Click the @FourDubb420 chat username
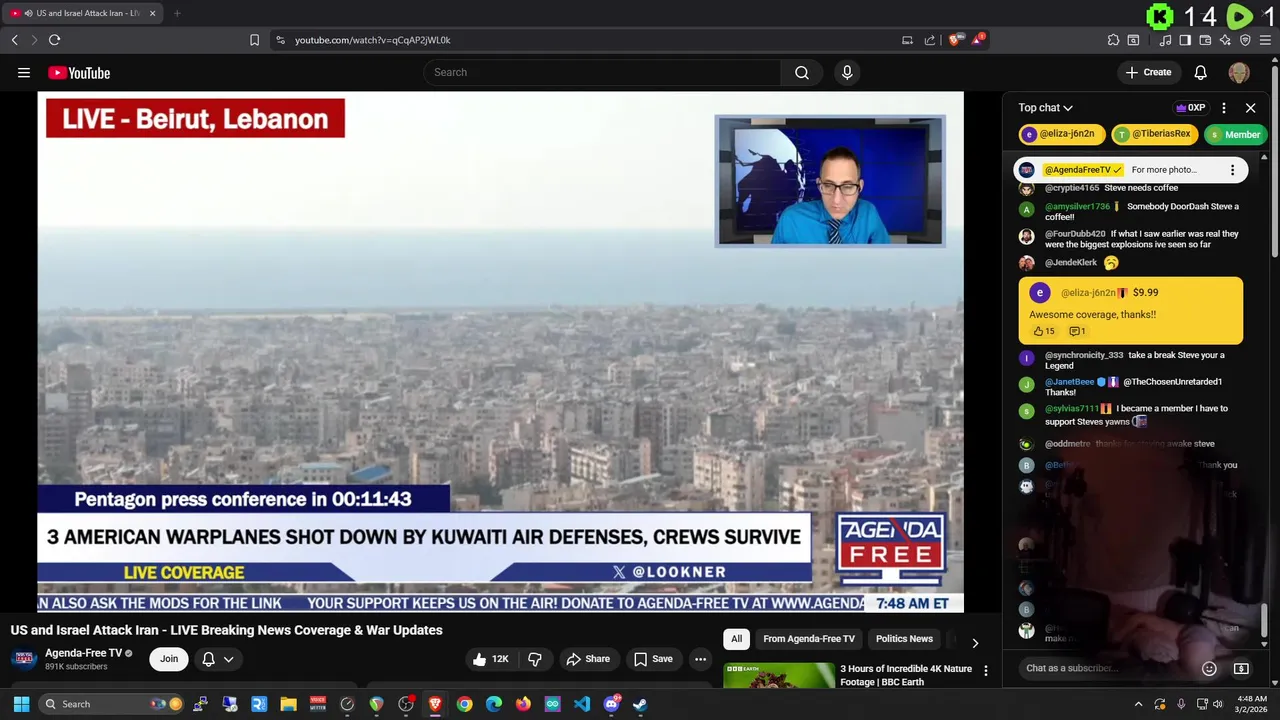Viewport: 1280px width, 720px height. (1075, 234)
